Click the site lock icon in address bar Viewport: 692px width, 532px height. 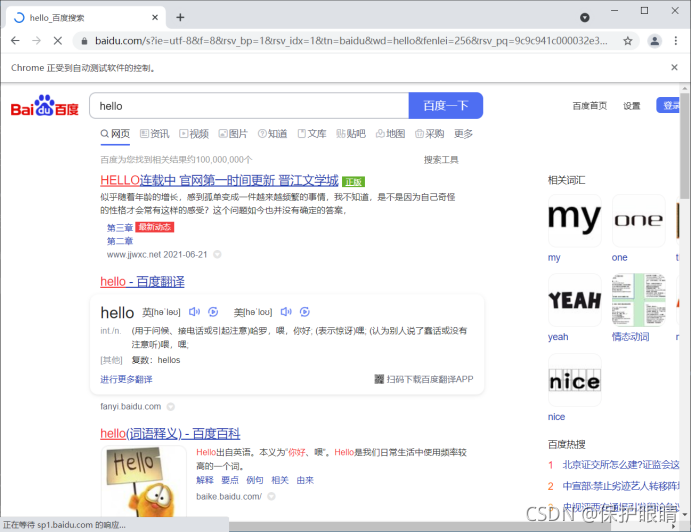pos(84,41)
